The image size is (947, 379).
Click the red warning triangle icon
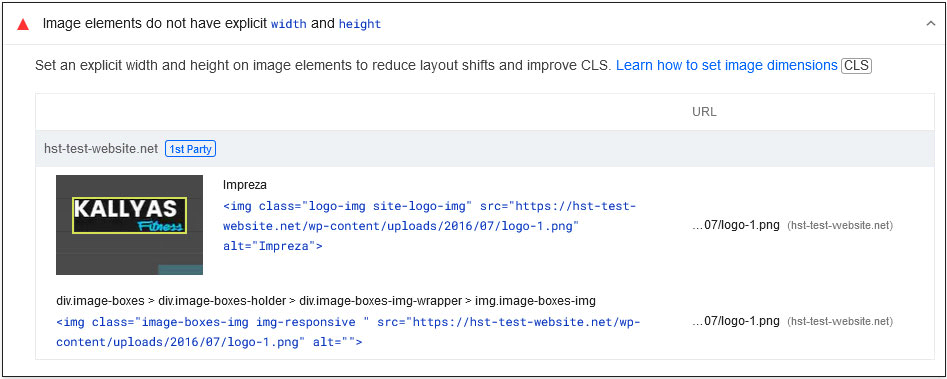tap(23, 25)
